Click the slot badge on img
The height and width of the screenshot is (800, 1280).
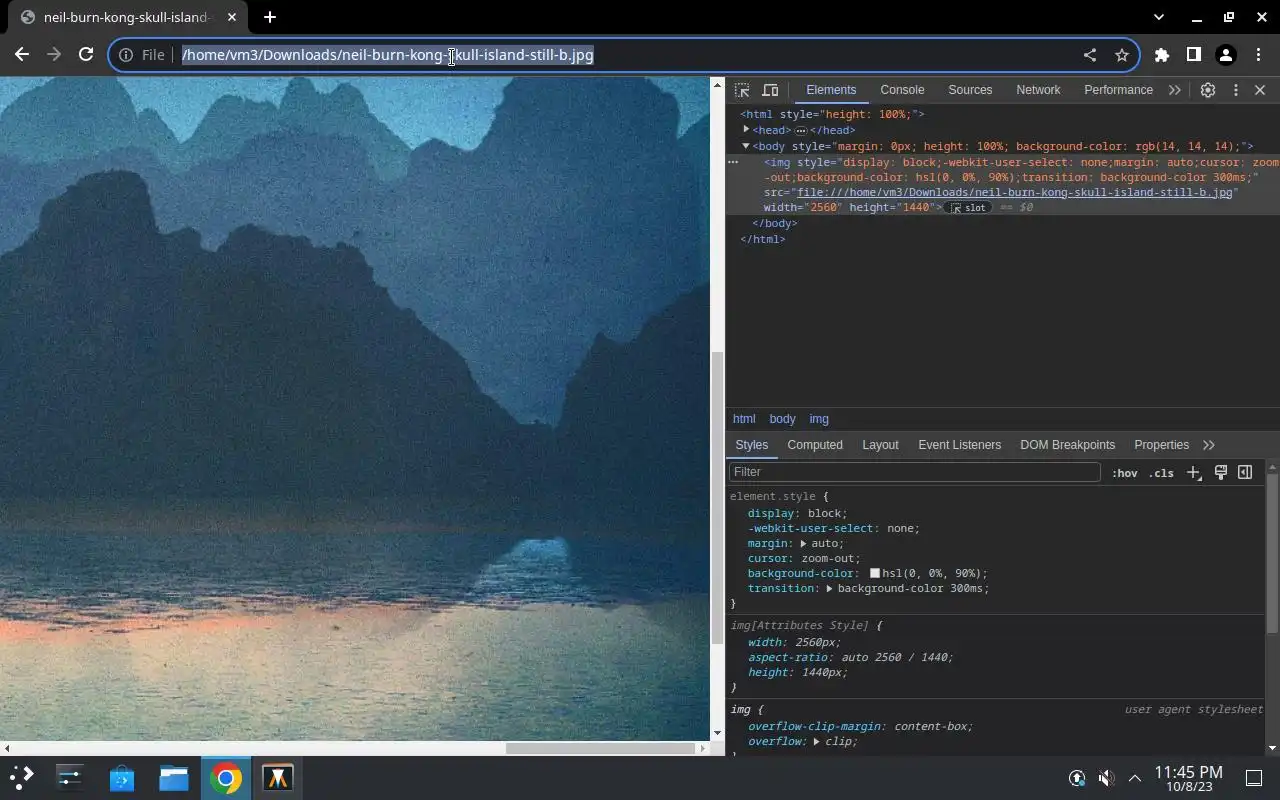click(x=969, y=208)
